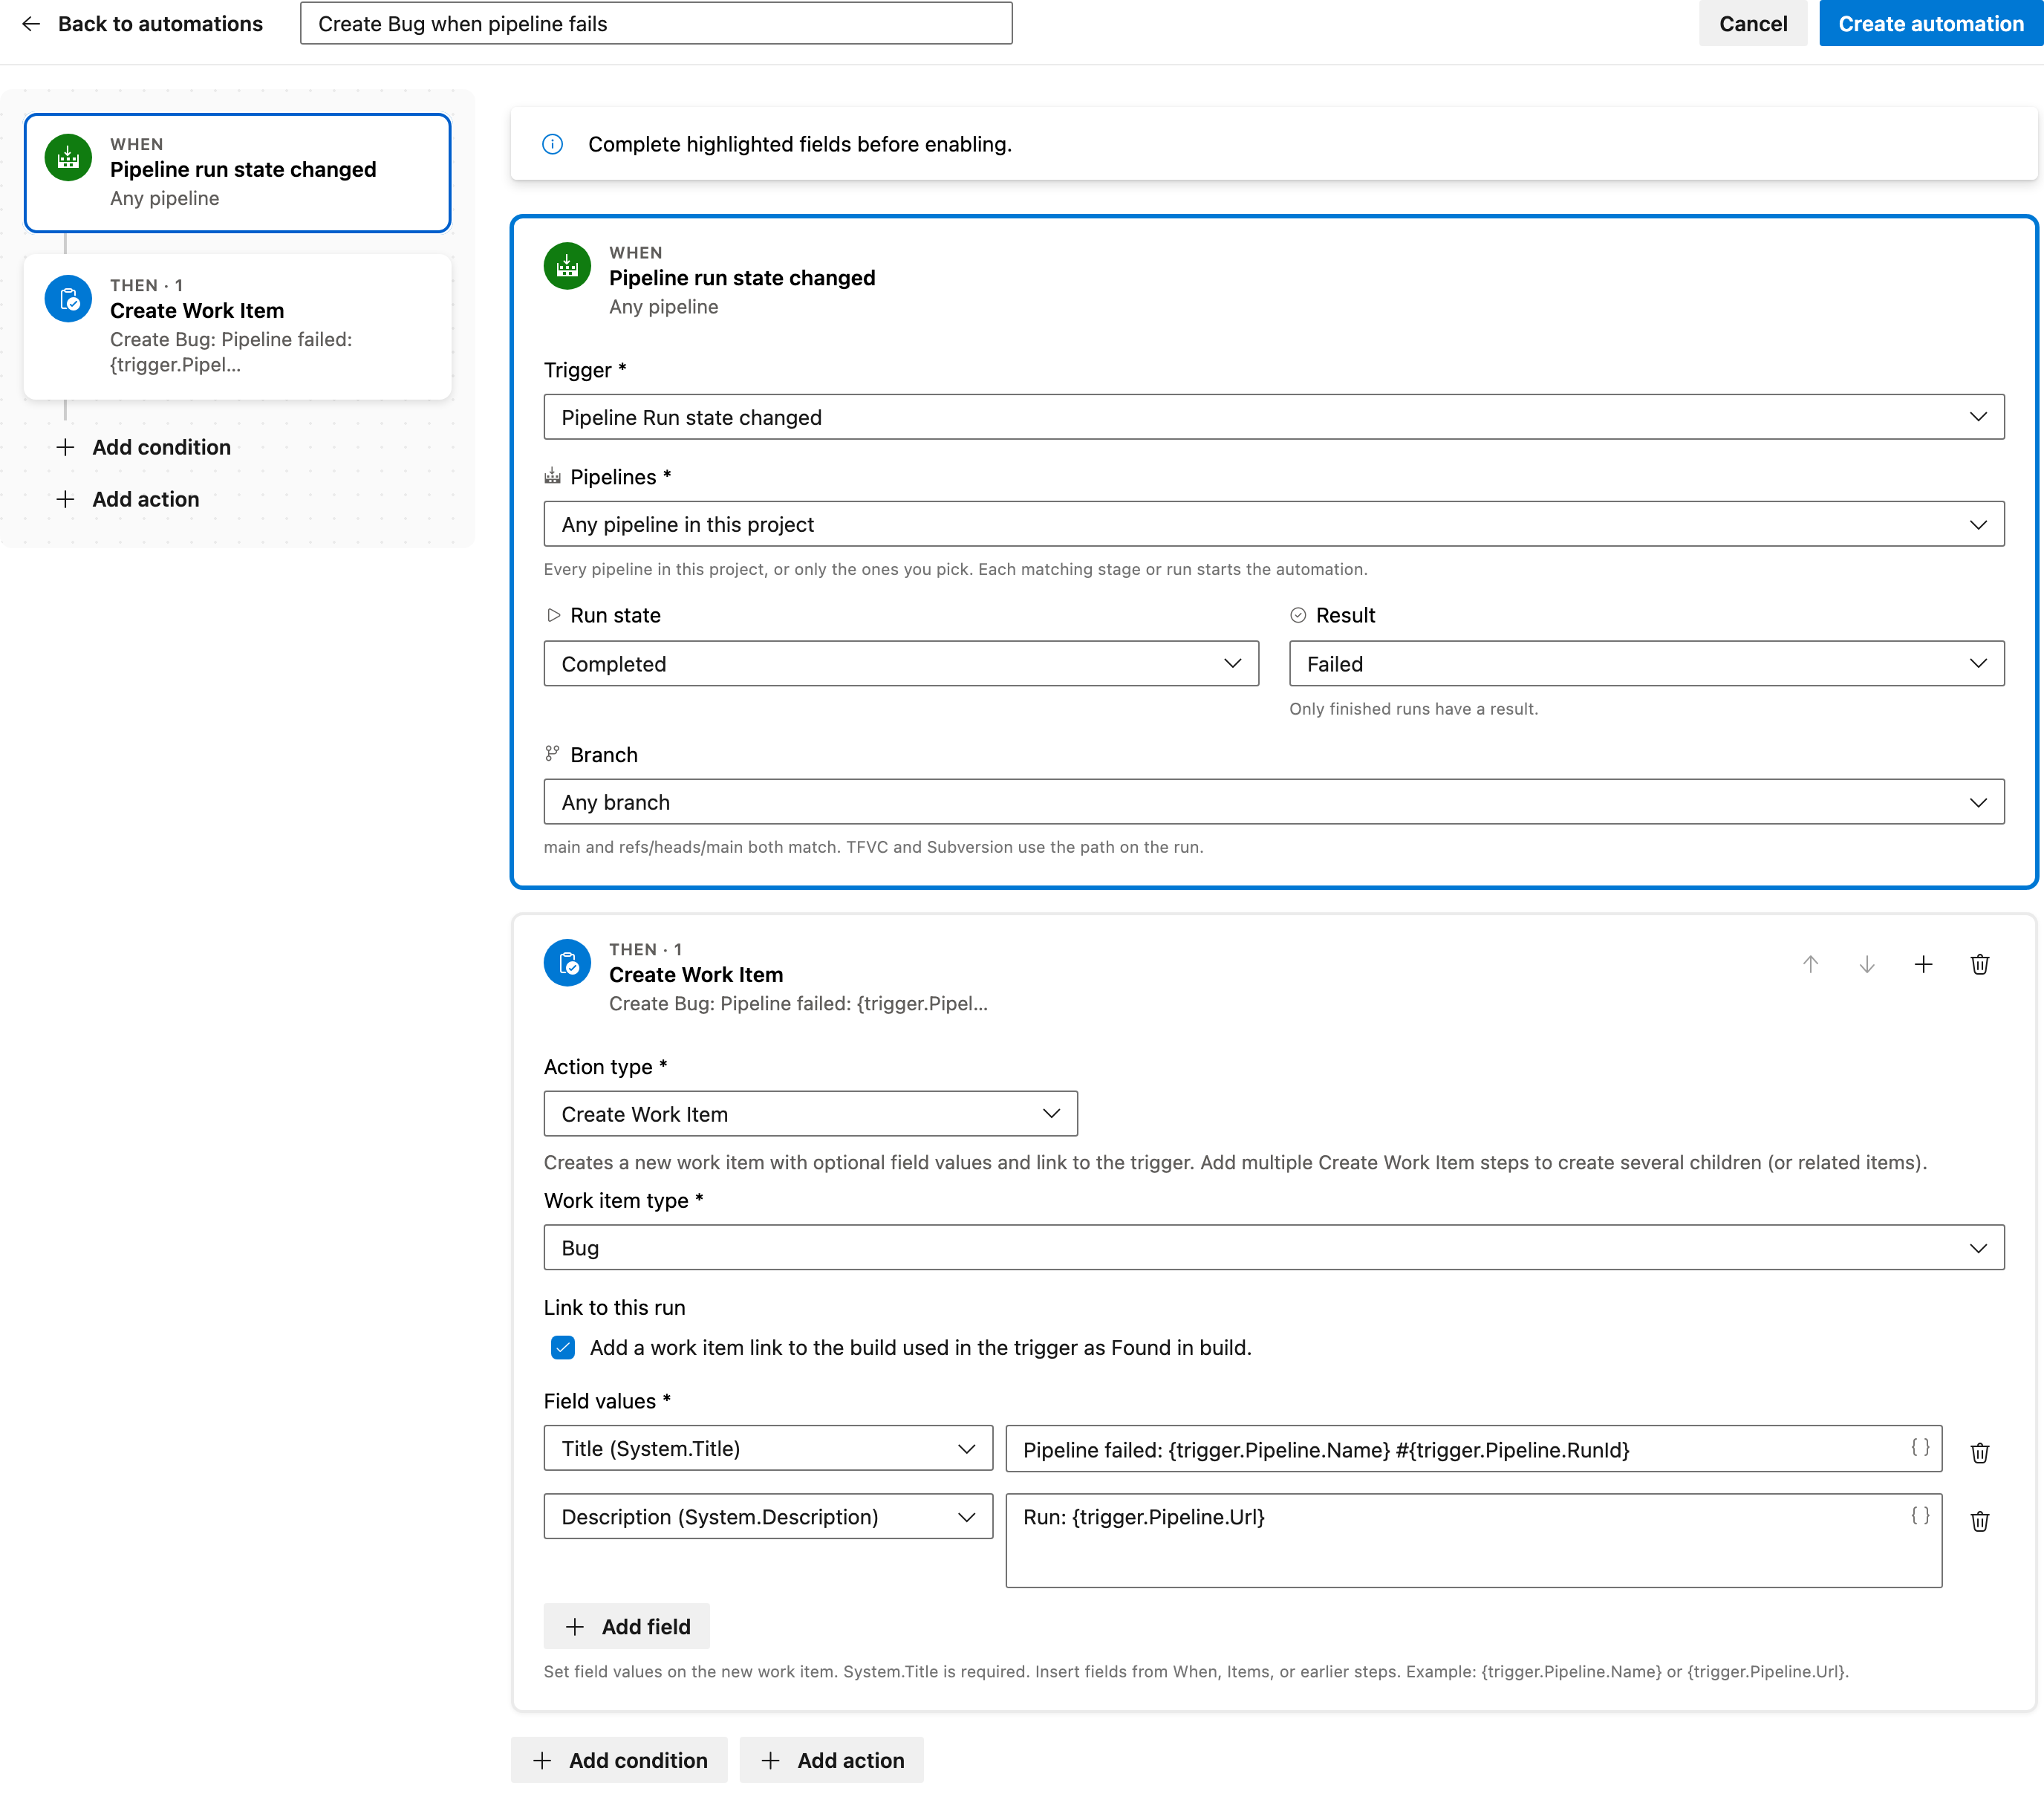Click the info icon in the highlighted fields banner

(x=552, y=144)
